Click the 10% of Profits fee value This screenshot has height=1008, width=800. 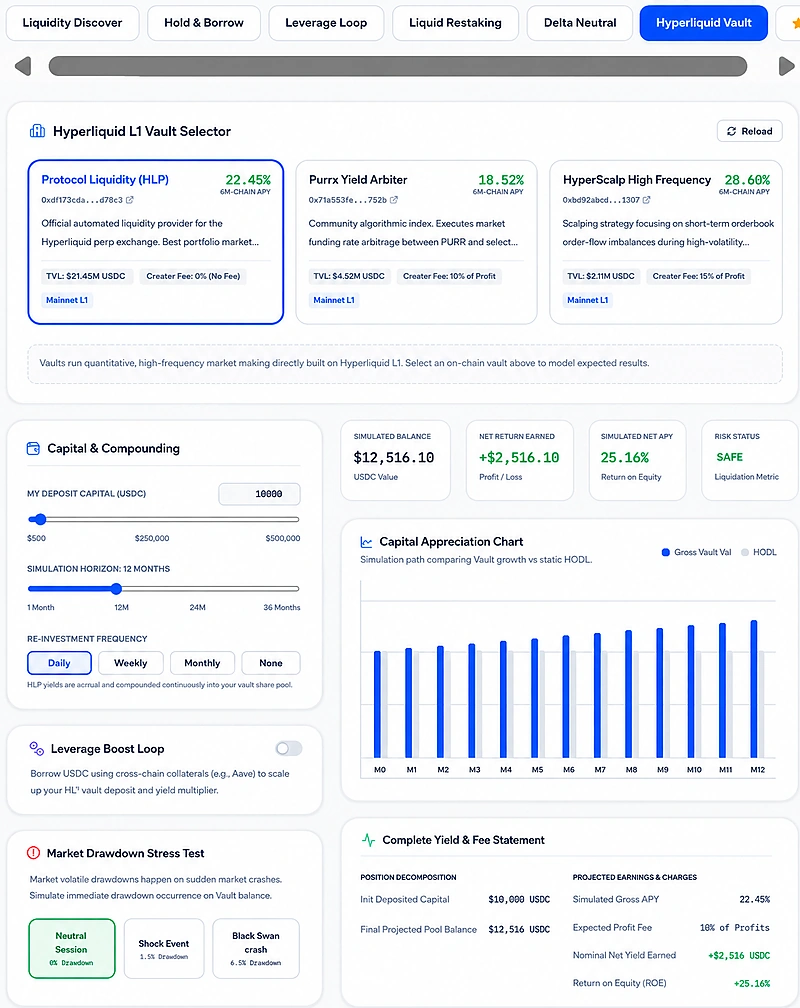click(x=734, y=928)
